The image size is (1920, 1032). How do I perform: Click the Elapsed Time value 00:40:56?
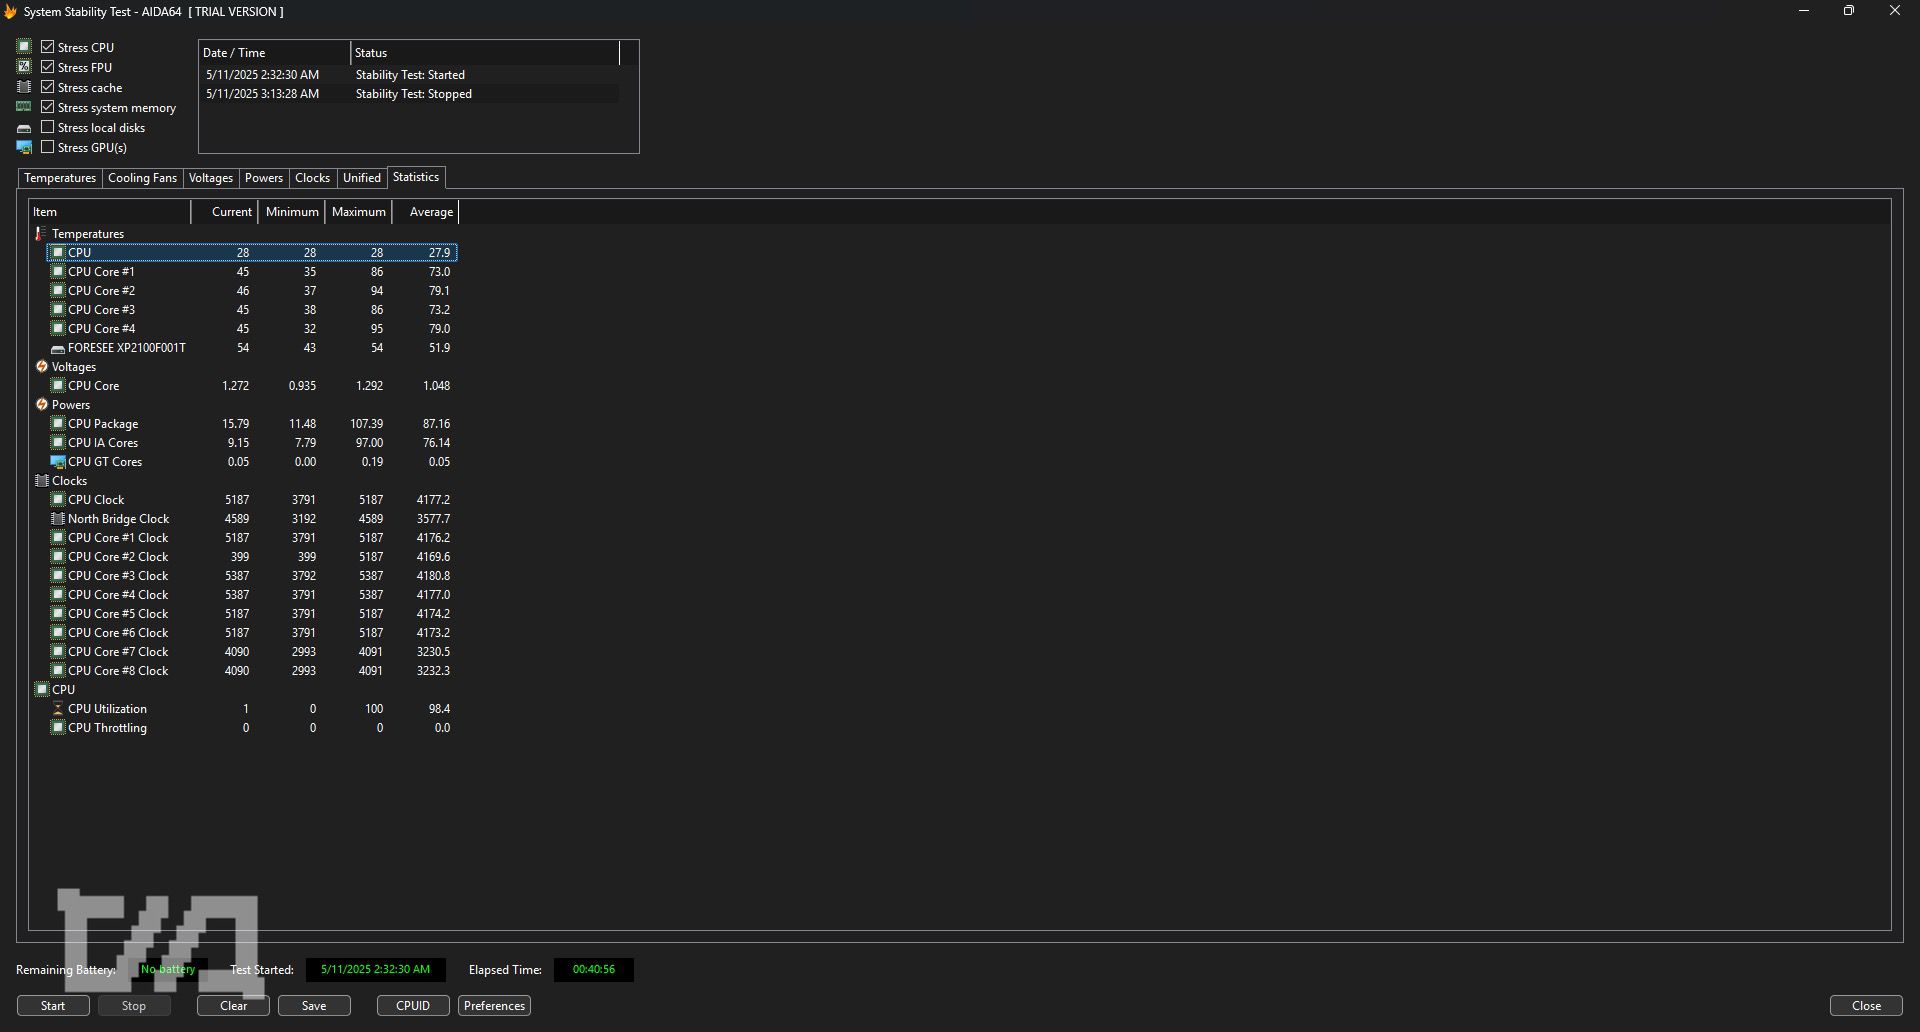594,969
